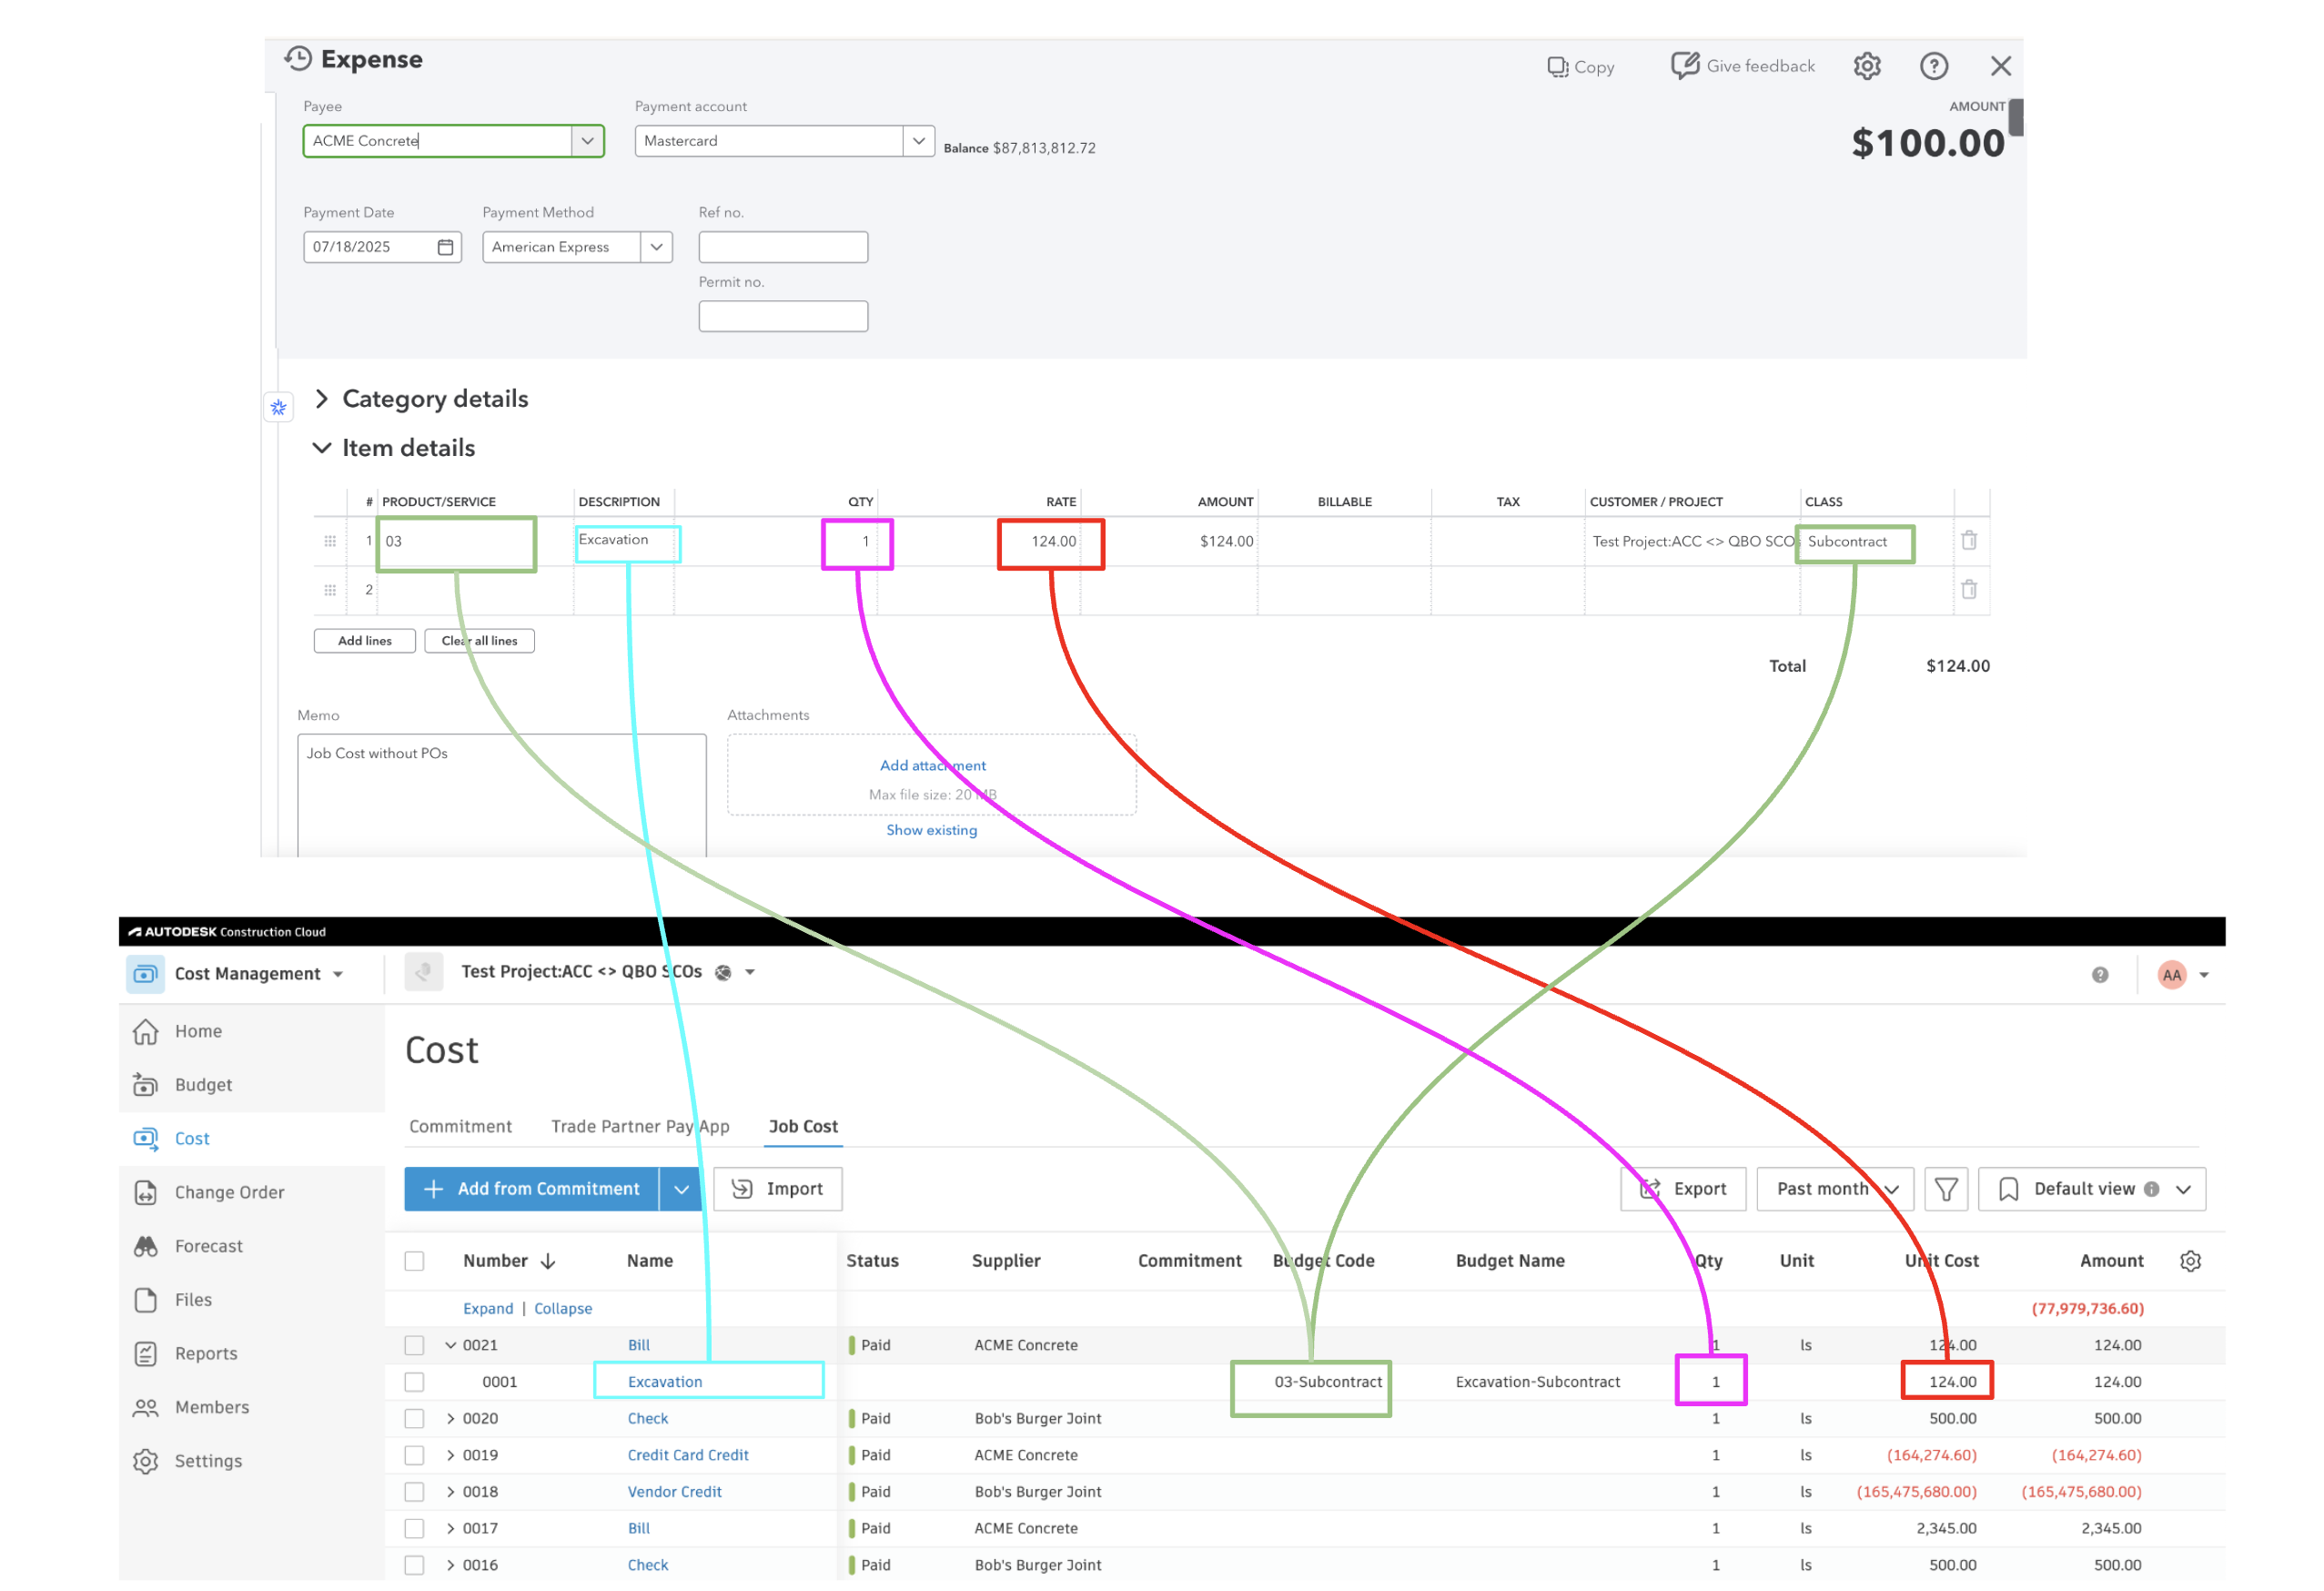
Task: Open Give feedback in Expense header
Action: pos(1742,66)
